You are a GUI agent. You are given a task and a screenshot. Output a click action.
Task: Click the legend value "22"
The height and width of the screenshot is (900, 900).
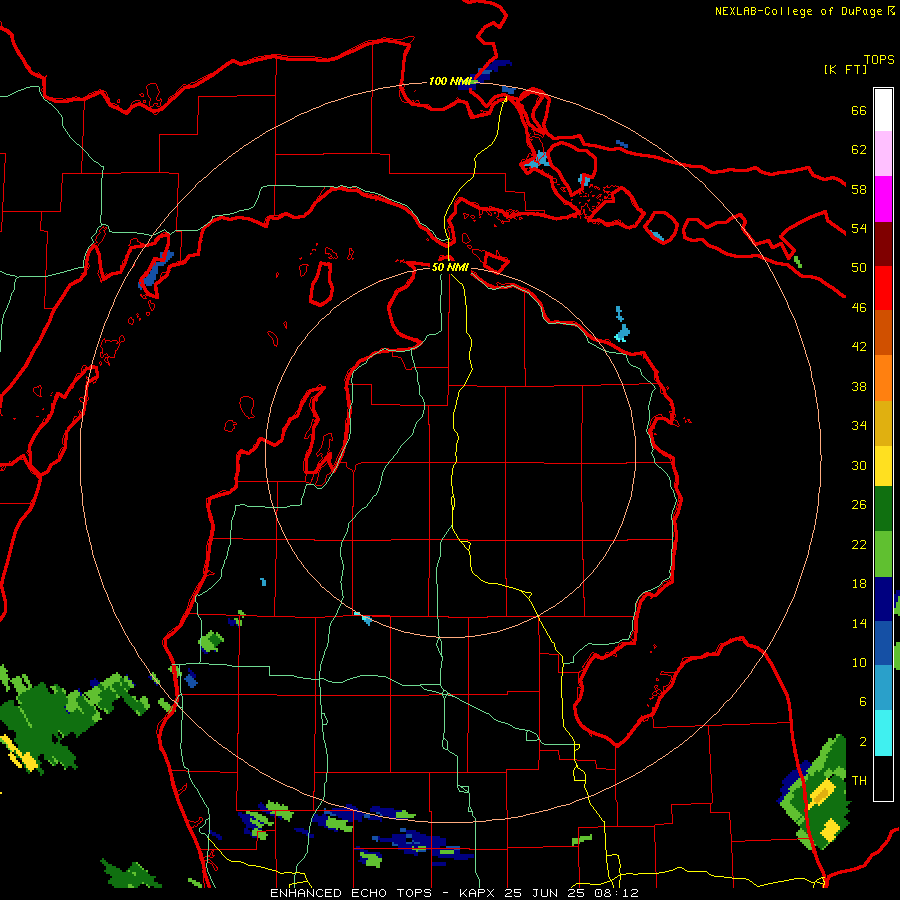tap(859, 544)
